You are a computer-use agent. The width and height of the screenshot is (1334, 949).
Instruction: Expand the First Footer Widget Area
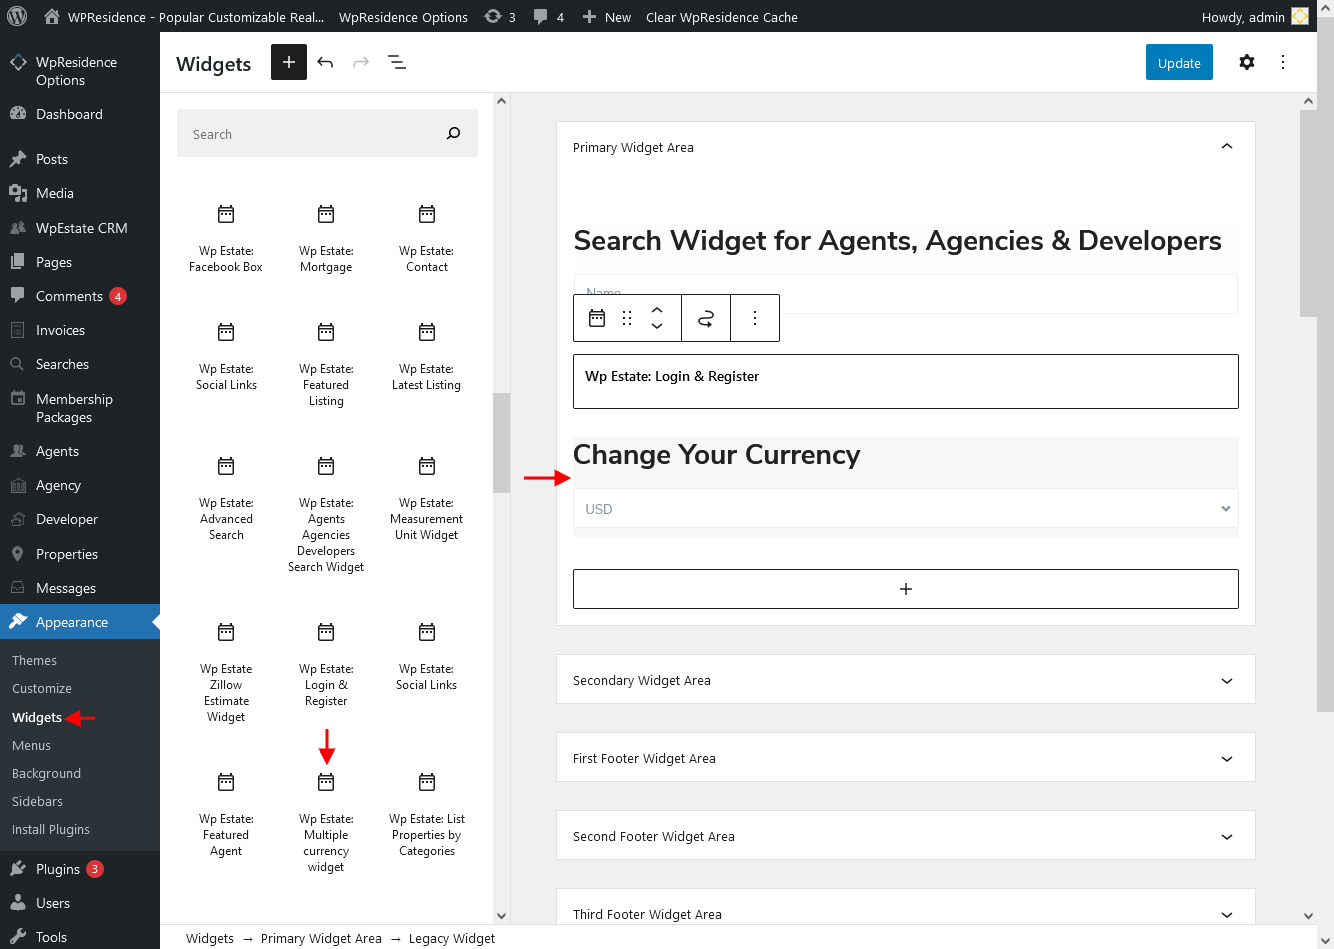(1227, 759)
